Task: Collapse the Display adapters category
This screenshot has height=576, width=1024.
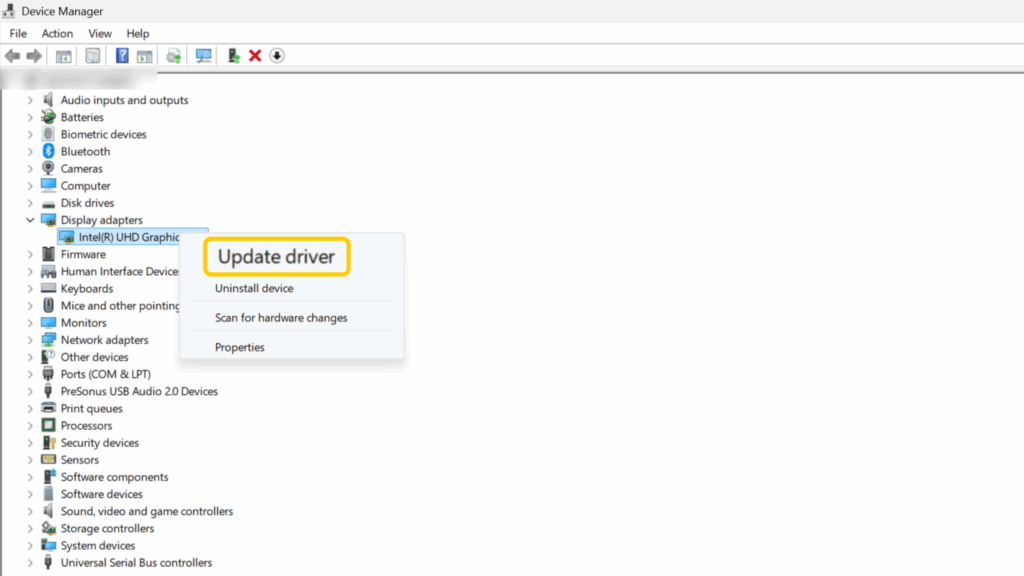Action: tap(30, 220)
